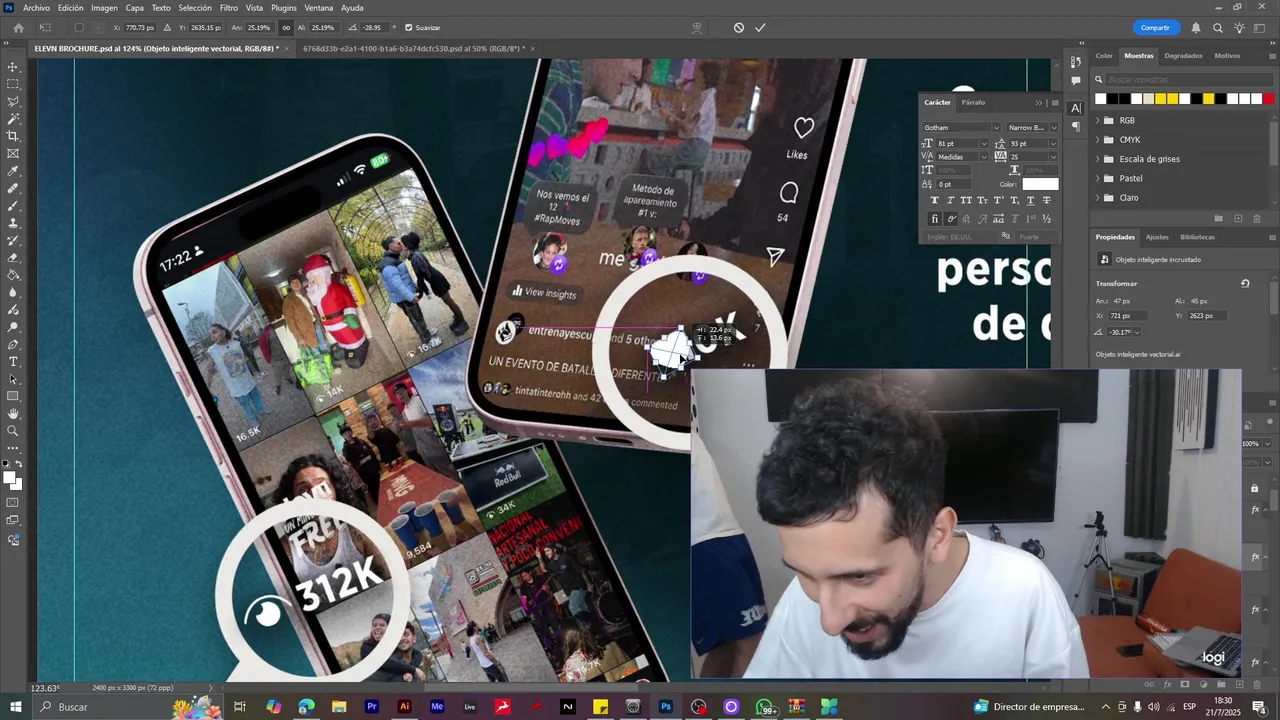Expand the Pastel swatch folder

pyautogui.click(x=1098, y=178)
